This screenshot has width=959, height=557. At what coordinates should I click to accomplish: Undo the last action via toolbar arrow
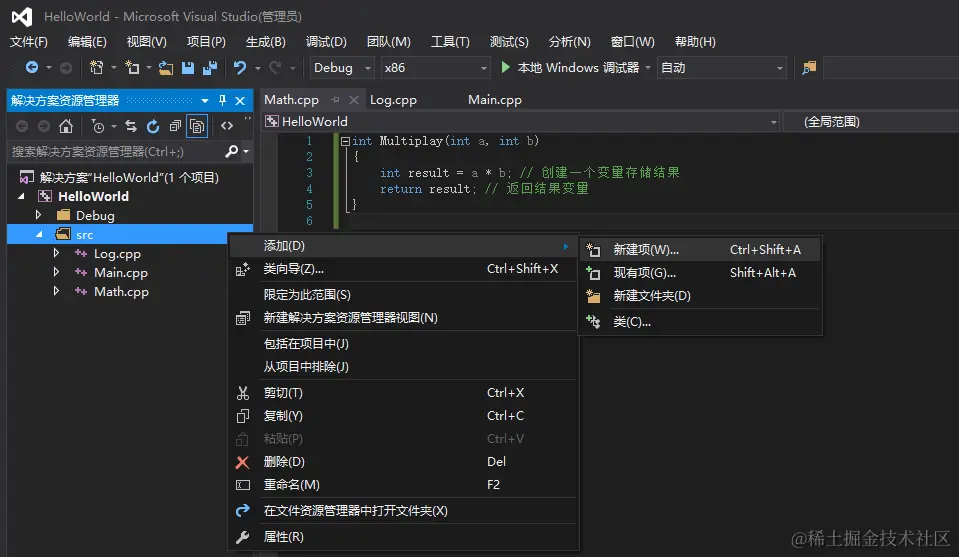(240, 67)
